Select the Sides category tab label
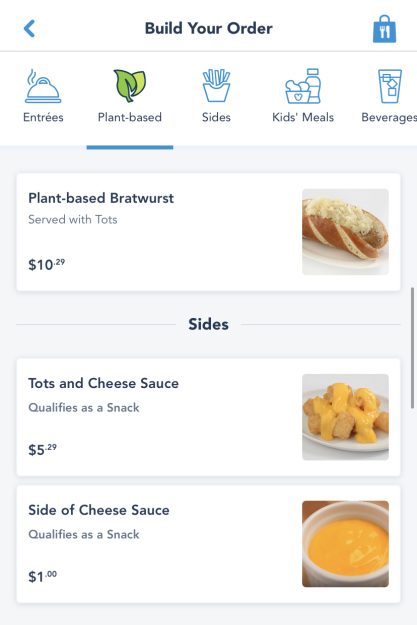The image size is (417, 625). 216,117
